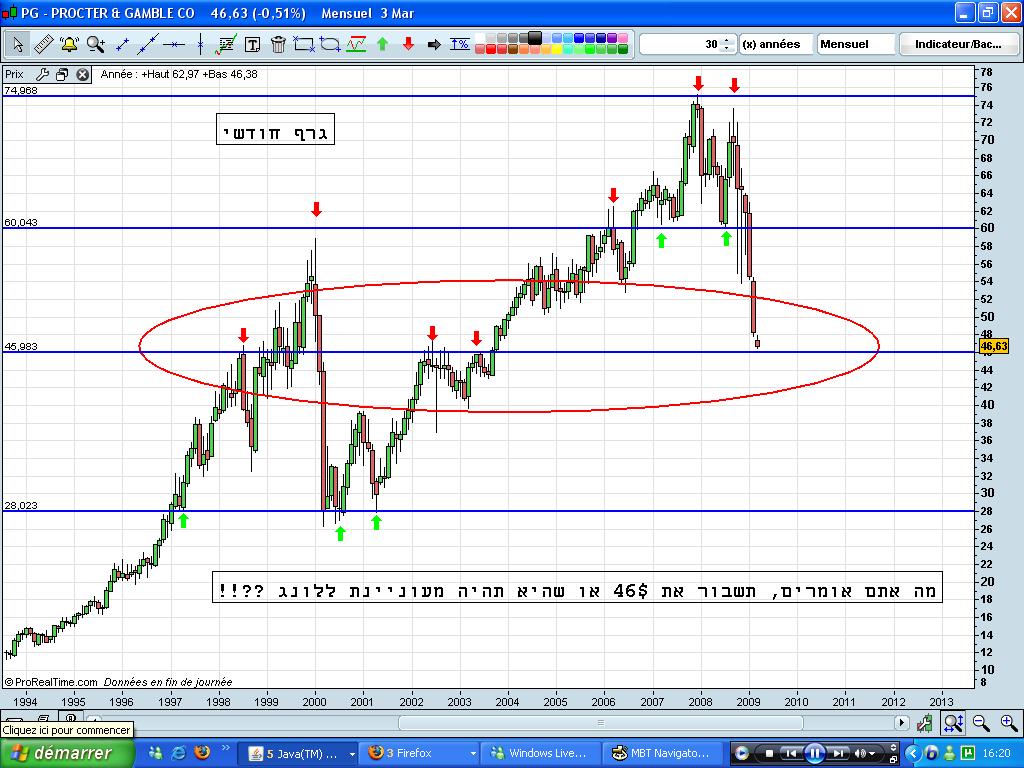Select the text annotation tool
The width and height of the screenshot is (1024, 768).
tap(252, 44)
